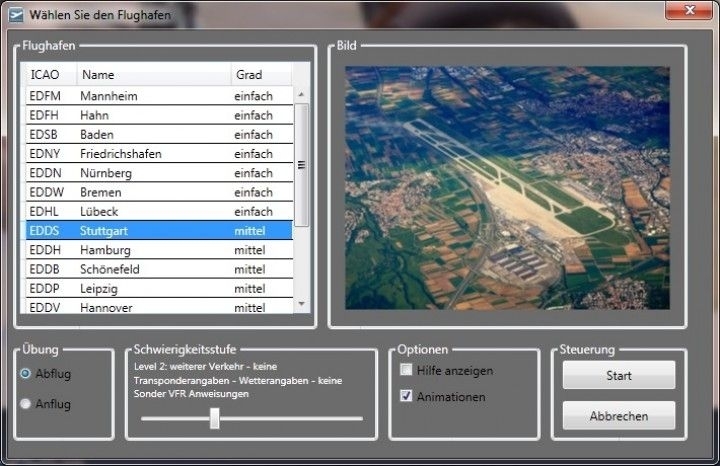
Task: Enable the Hilfe anzeigen checkbox
Action: 406,370
